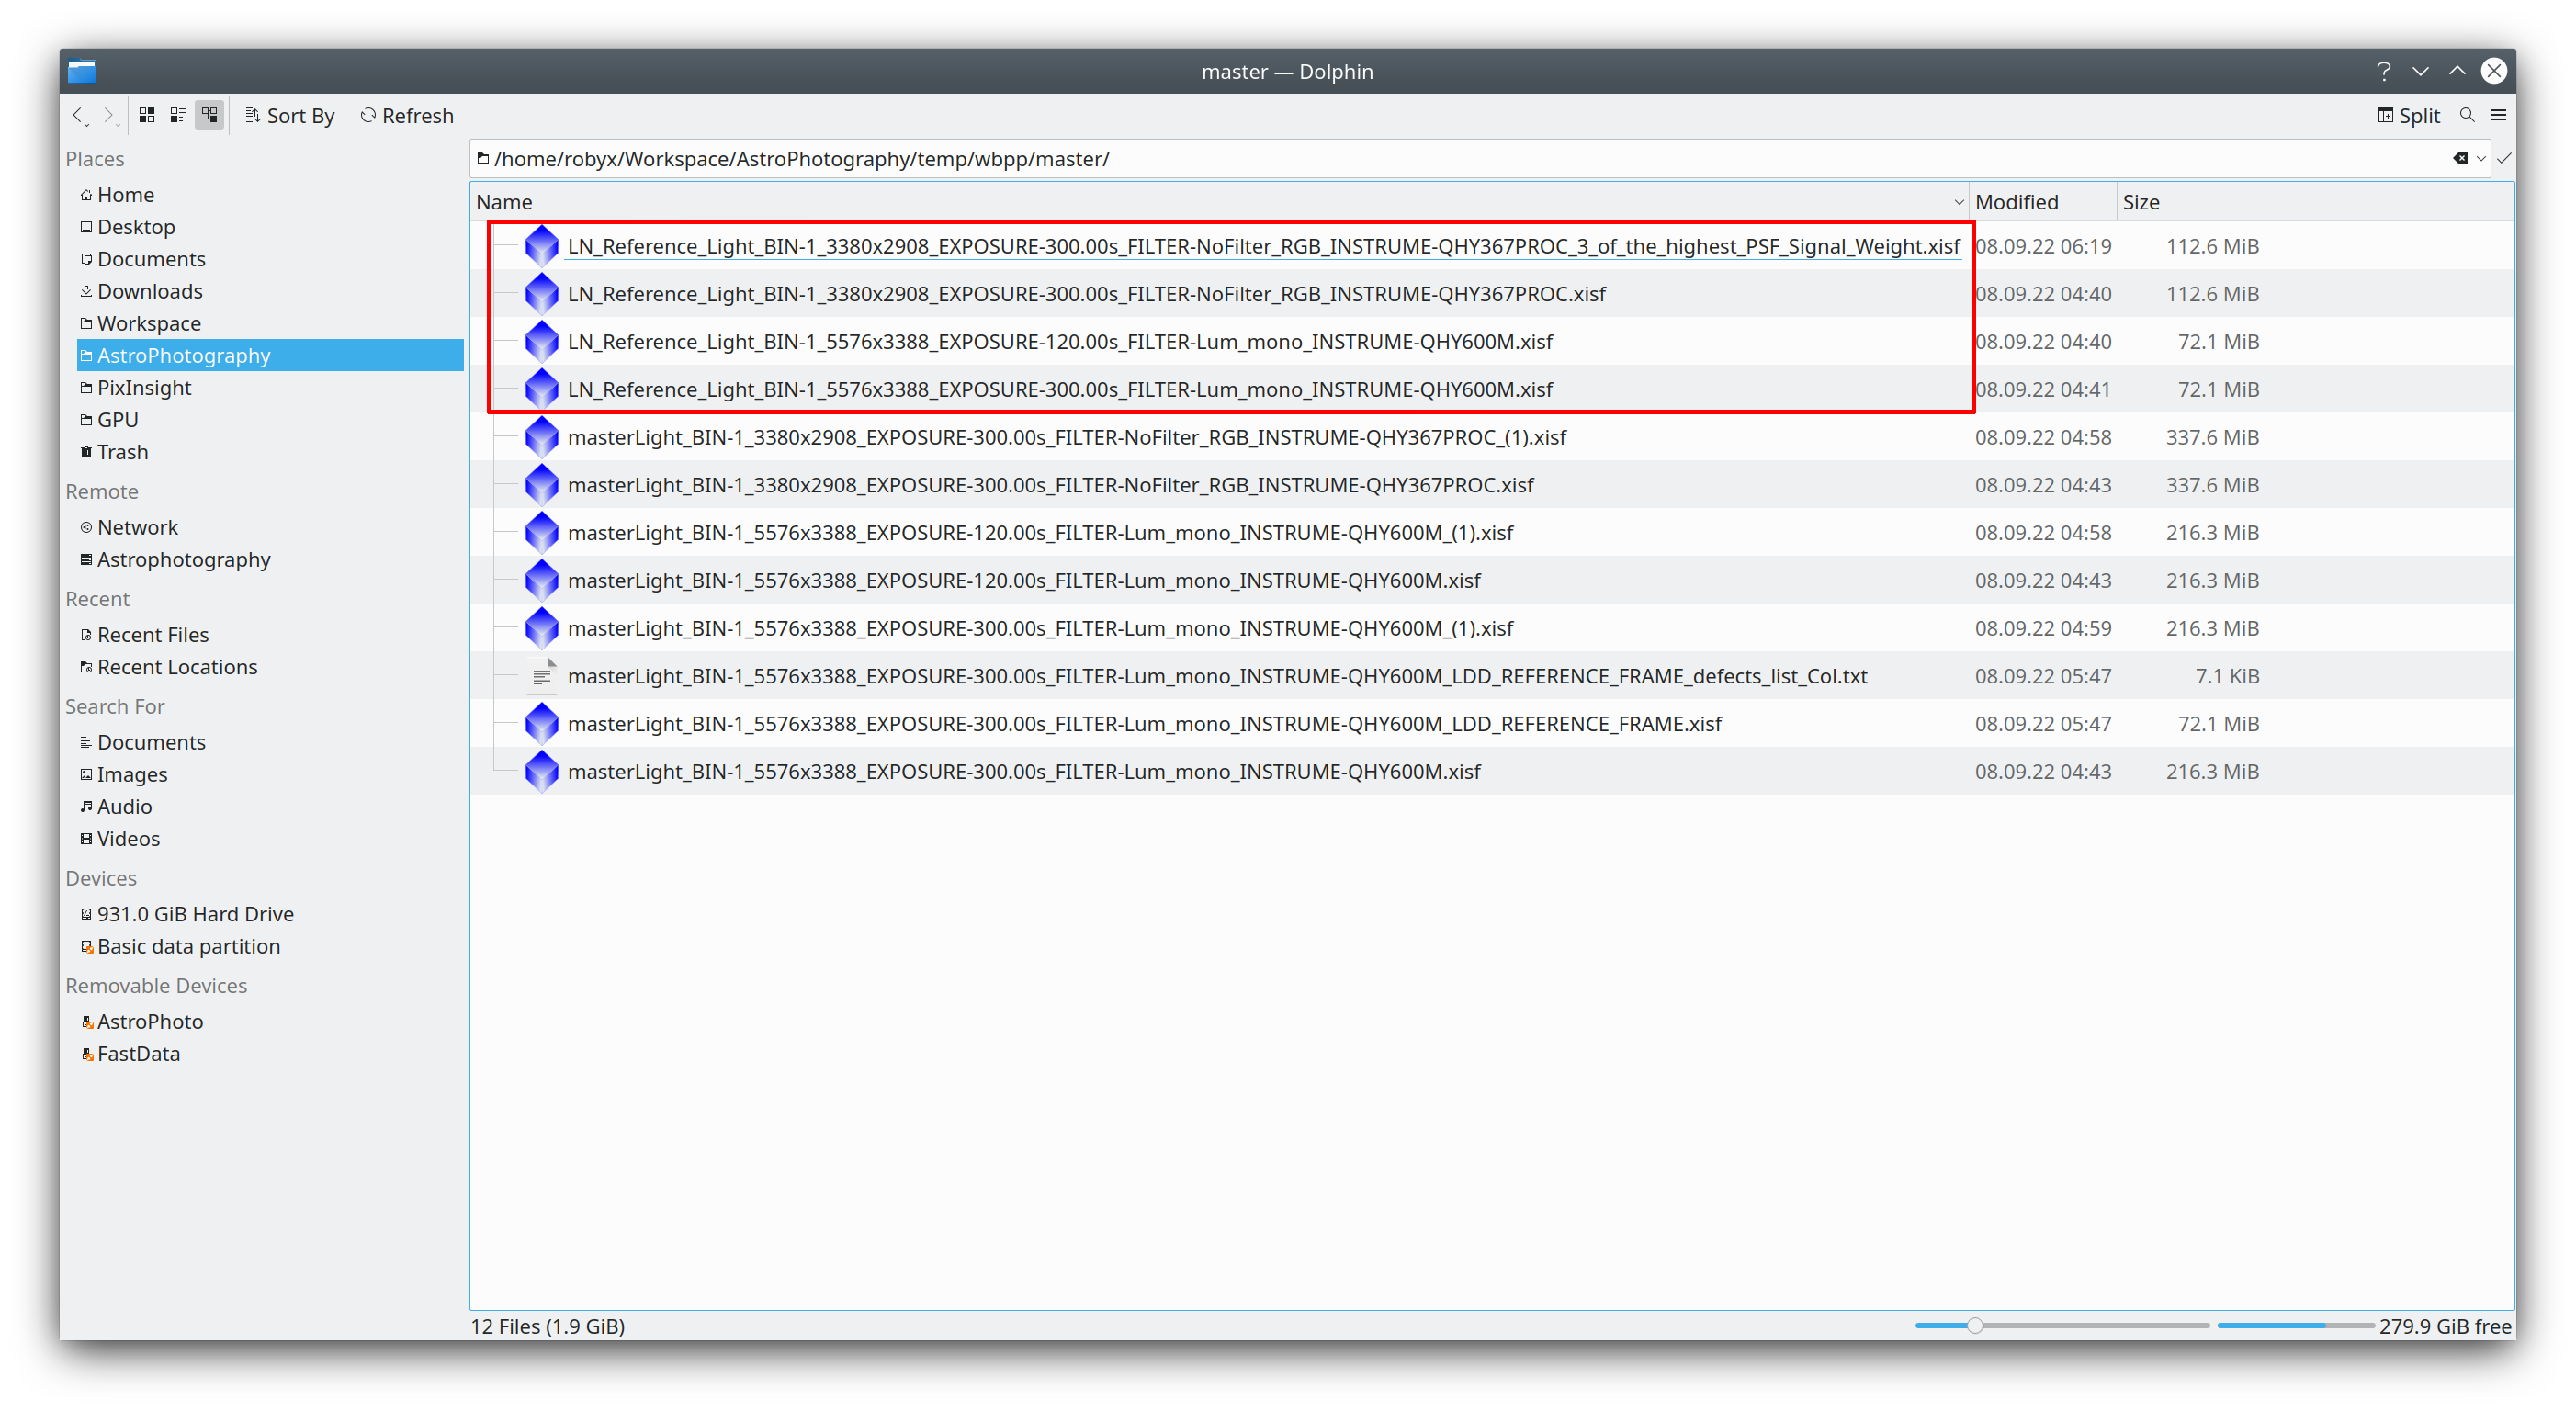The image size is (2576, 1411).
Task: Open Network under Remote
Action: click(x=137, y=527)
